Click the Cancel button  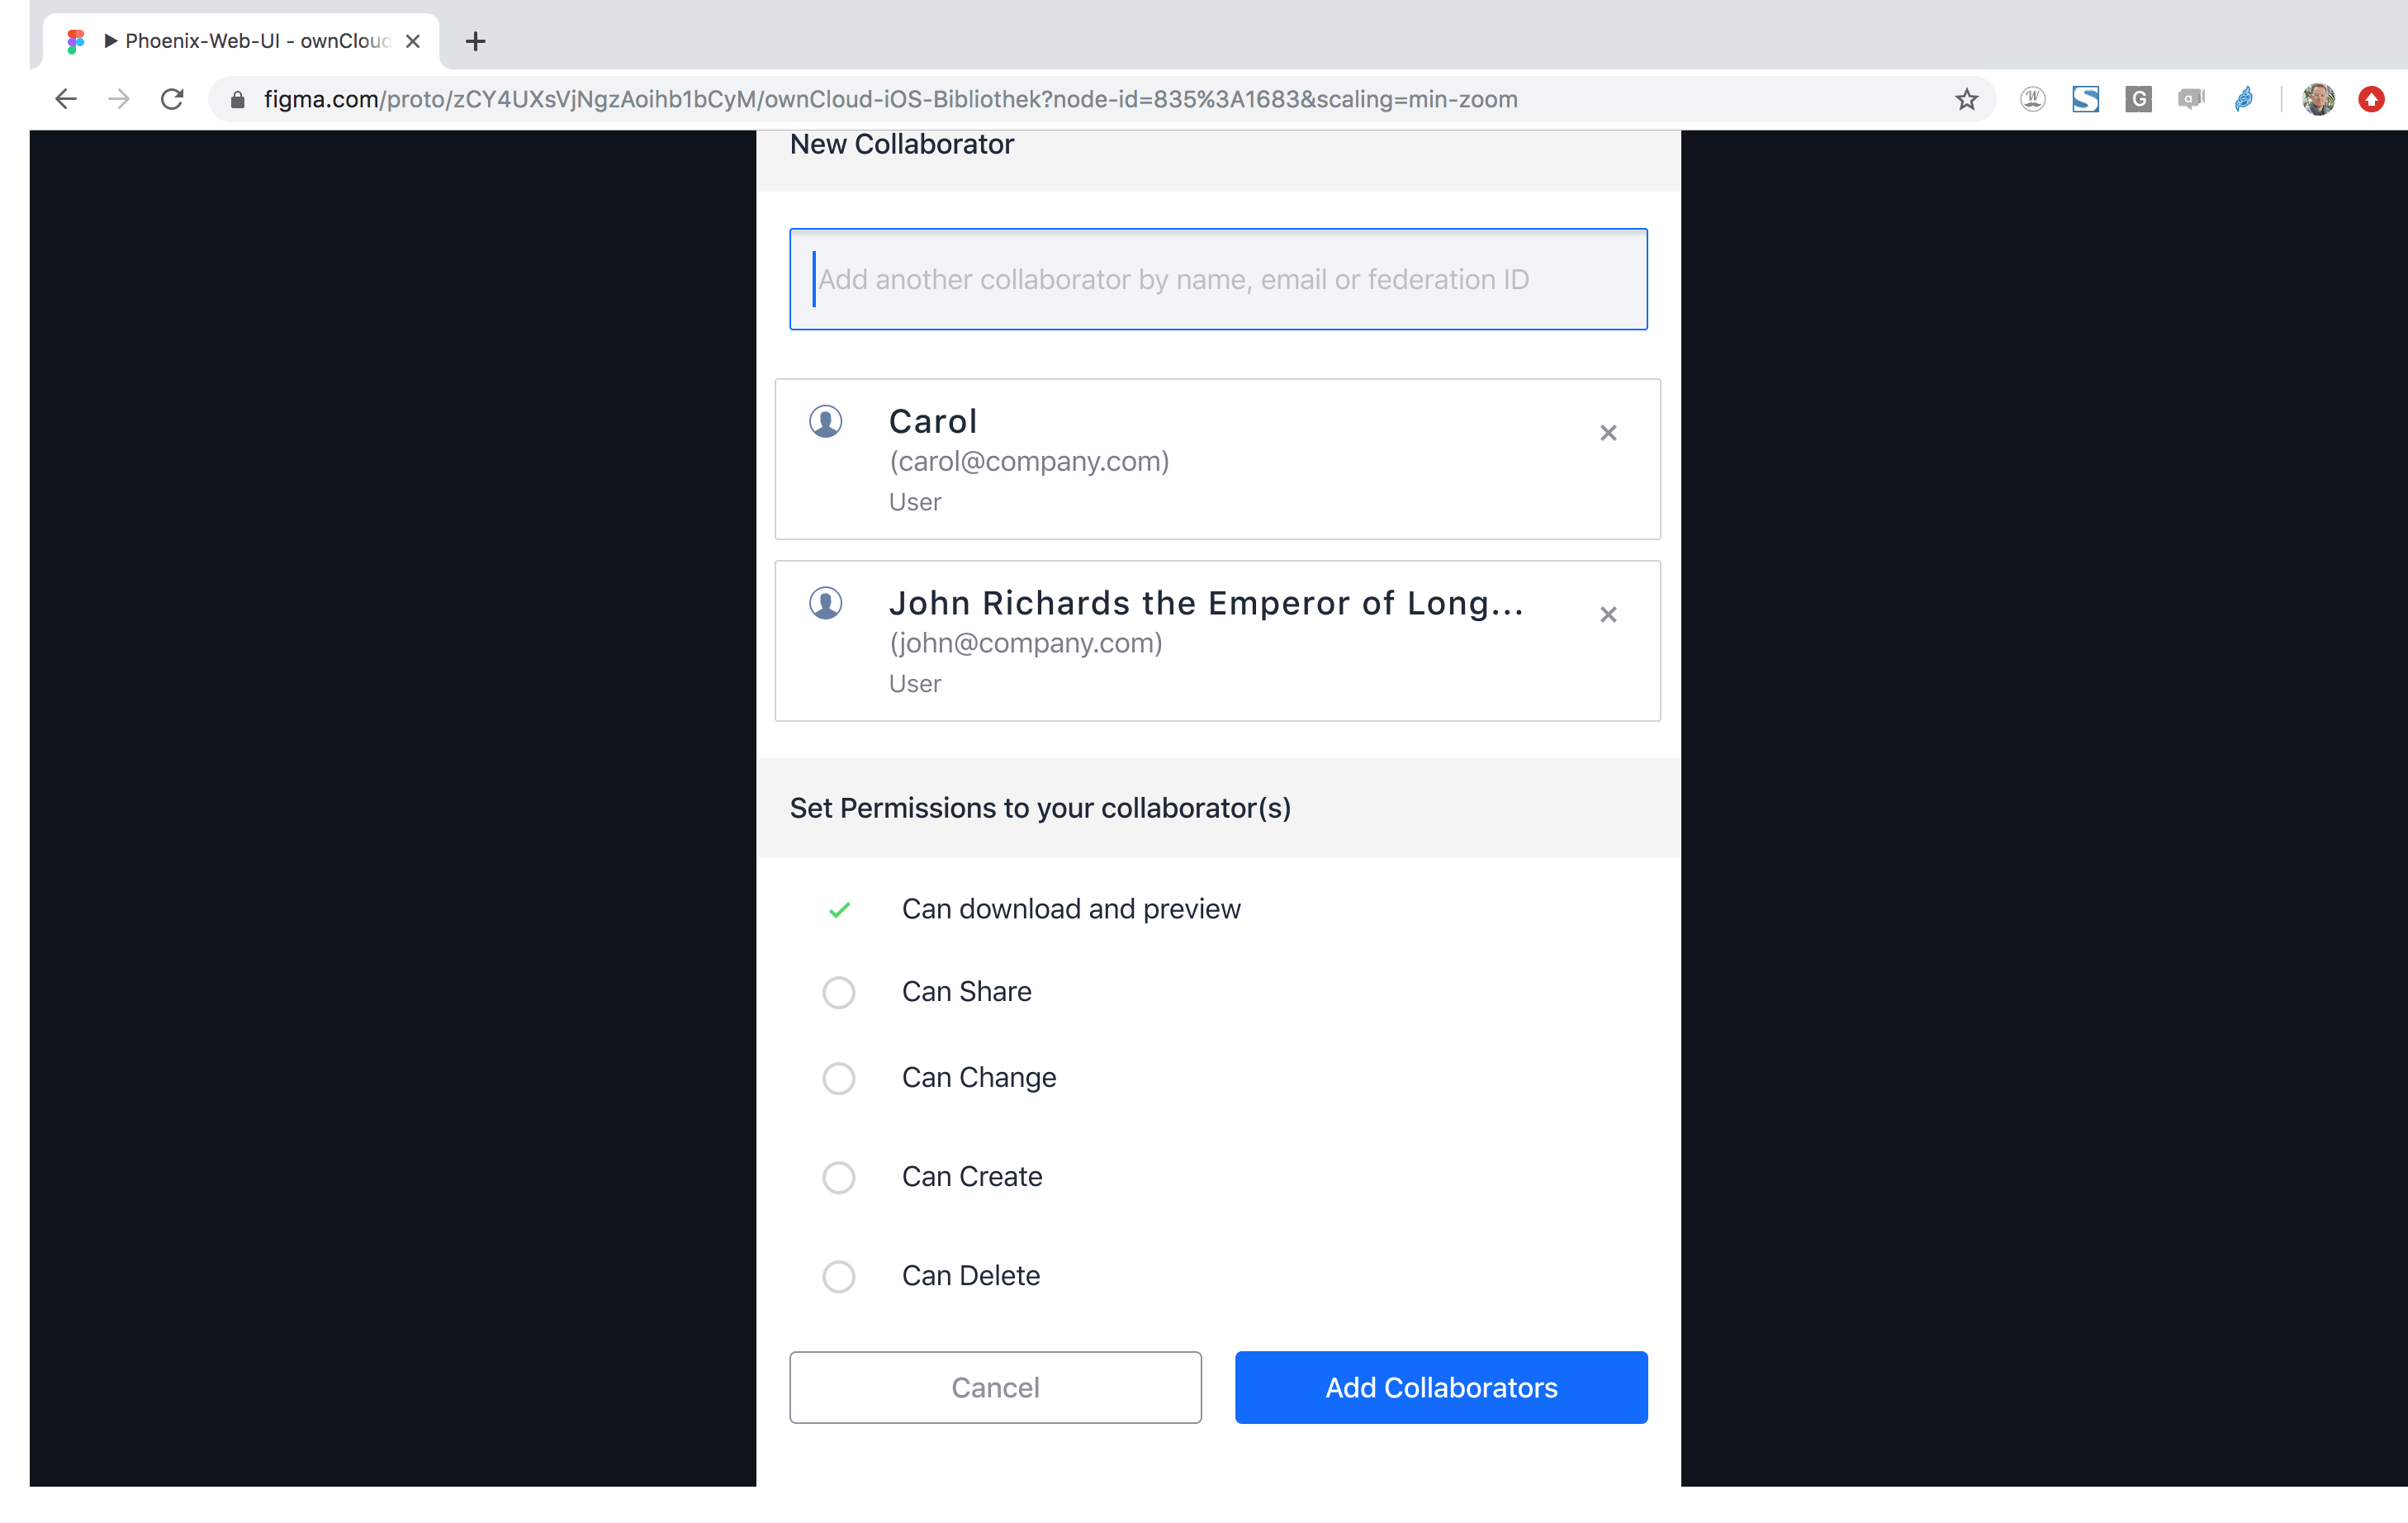click(x=995, y=1387)
